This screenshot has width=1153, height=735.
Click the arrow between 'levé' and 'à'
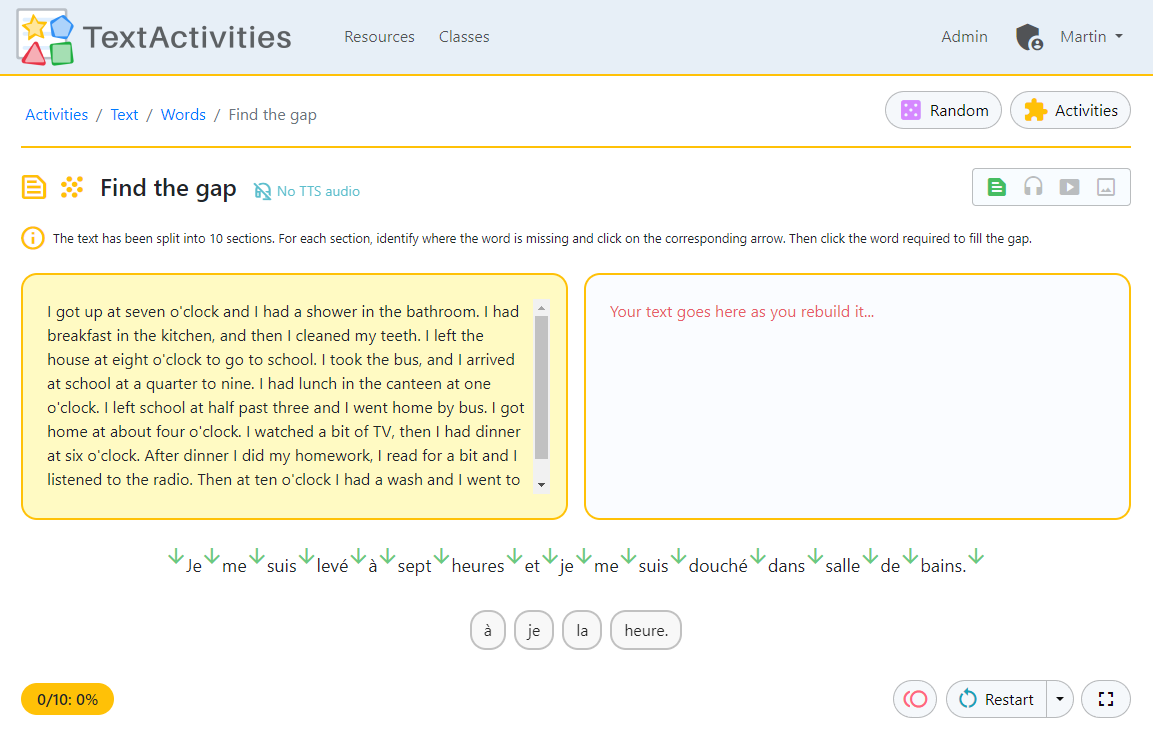pos(358,556)
